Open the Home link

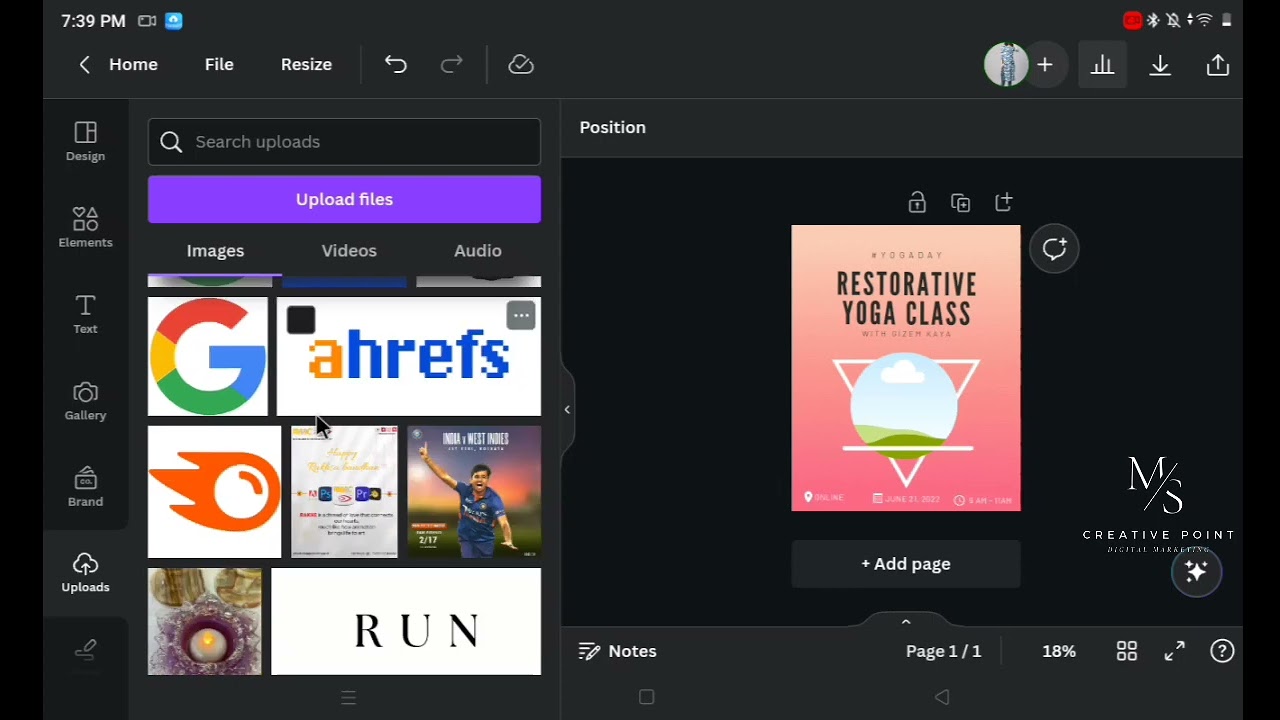(133, 64)
